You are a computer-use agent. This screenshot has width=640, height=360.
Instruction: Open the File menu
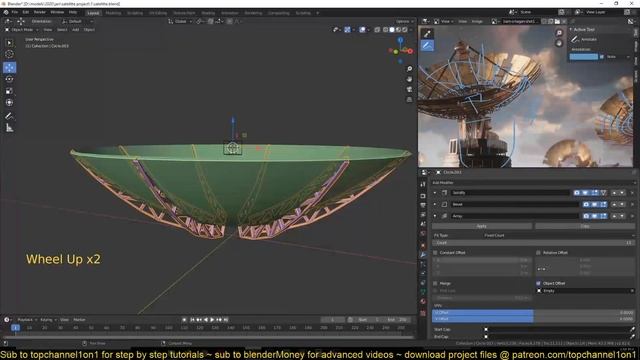pos(15,12)
